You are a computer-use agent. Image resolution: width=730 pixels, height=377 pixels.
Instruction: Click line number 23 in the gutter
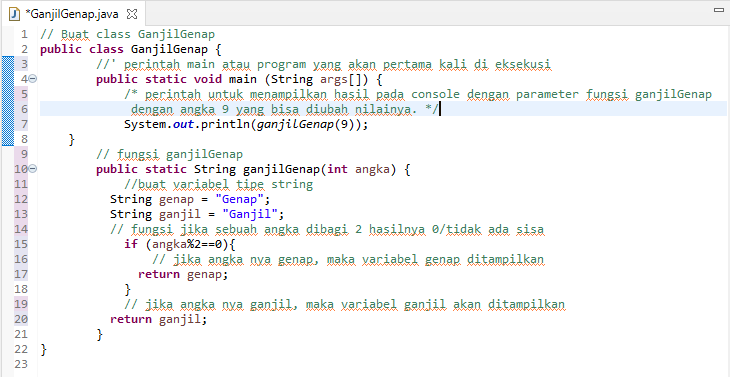[x=21, y=364]
